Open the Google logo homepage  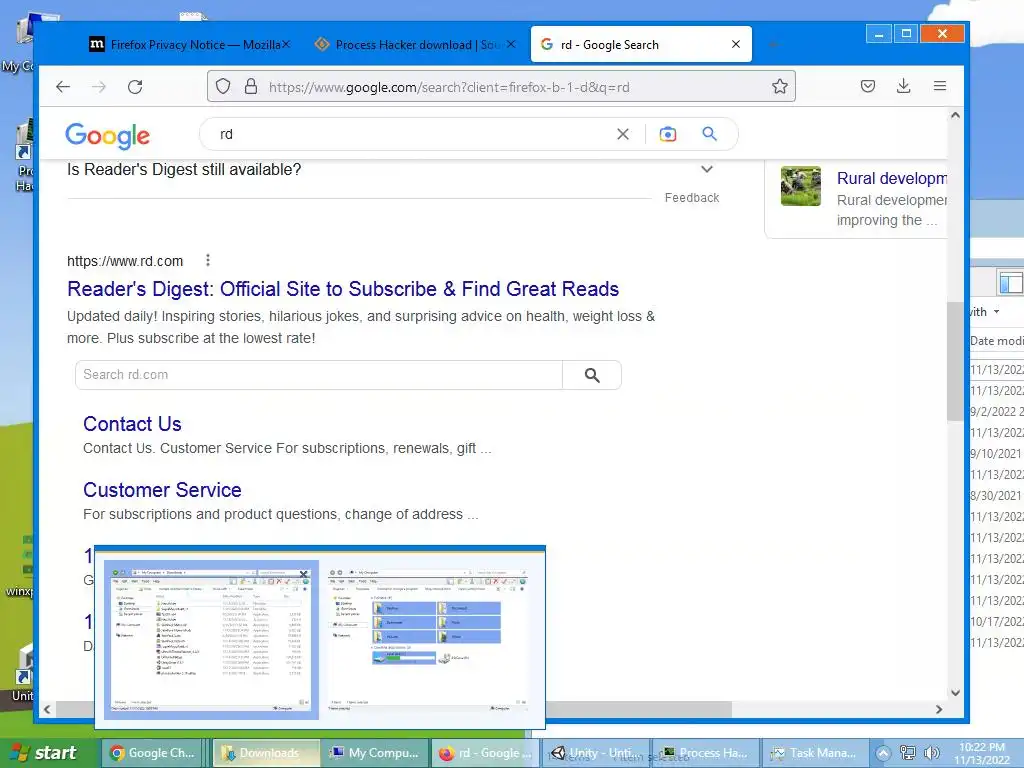pos(108,135)
